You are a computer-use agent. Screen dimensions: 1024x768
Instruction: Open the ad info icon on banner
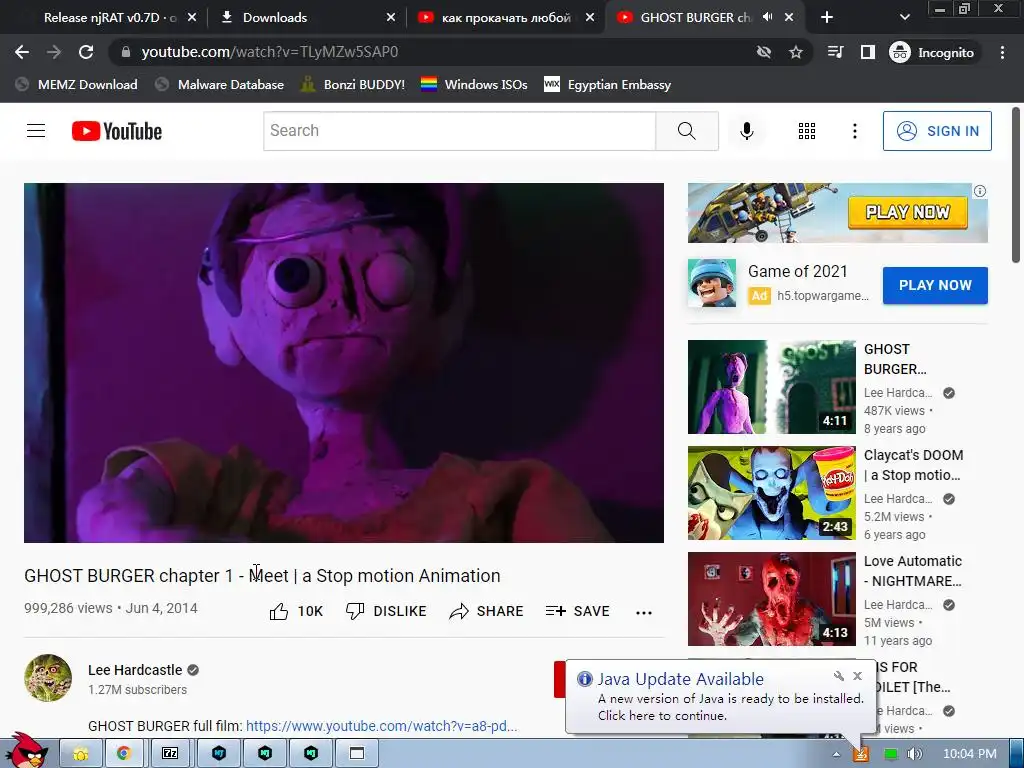click(980, 191)
